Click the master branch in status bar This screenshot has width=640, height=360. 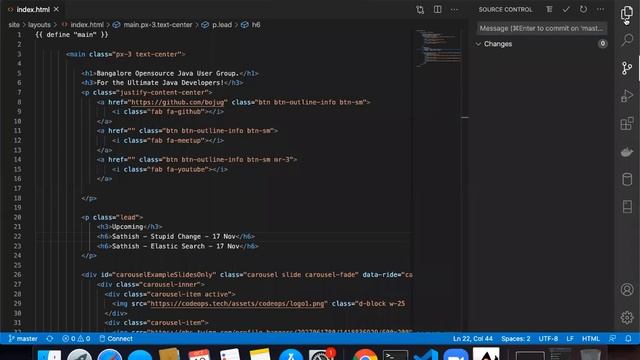coord(23,338)
